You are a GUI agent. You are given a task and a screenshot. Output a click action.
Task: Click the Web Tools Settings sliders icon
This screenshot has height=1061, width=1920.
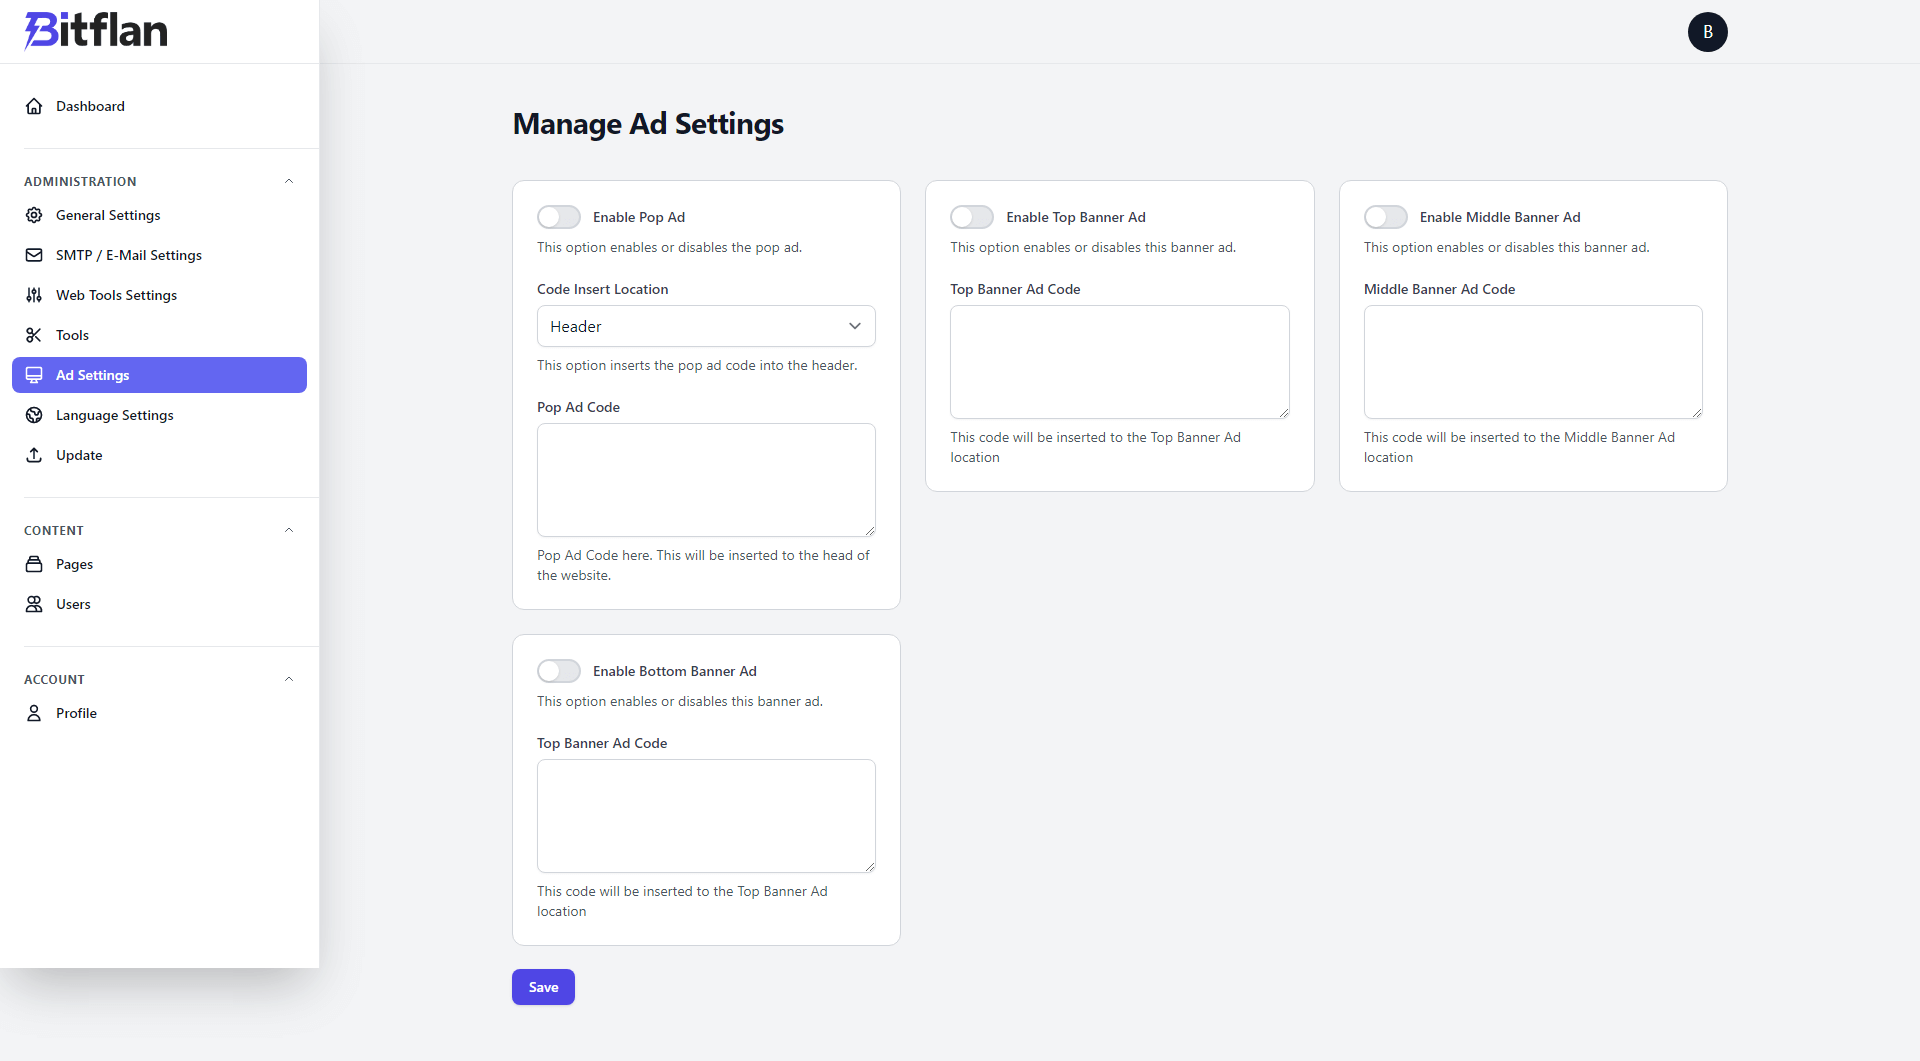click(34, 295)
